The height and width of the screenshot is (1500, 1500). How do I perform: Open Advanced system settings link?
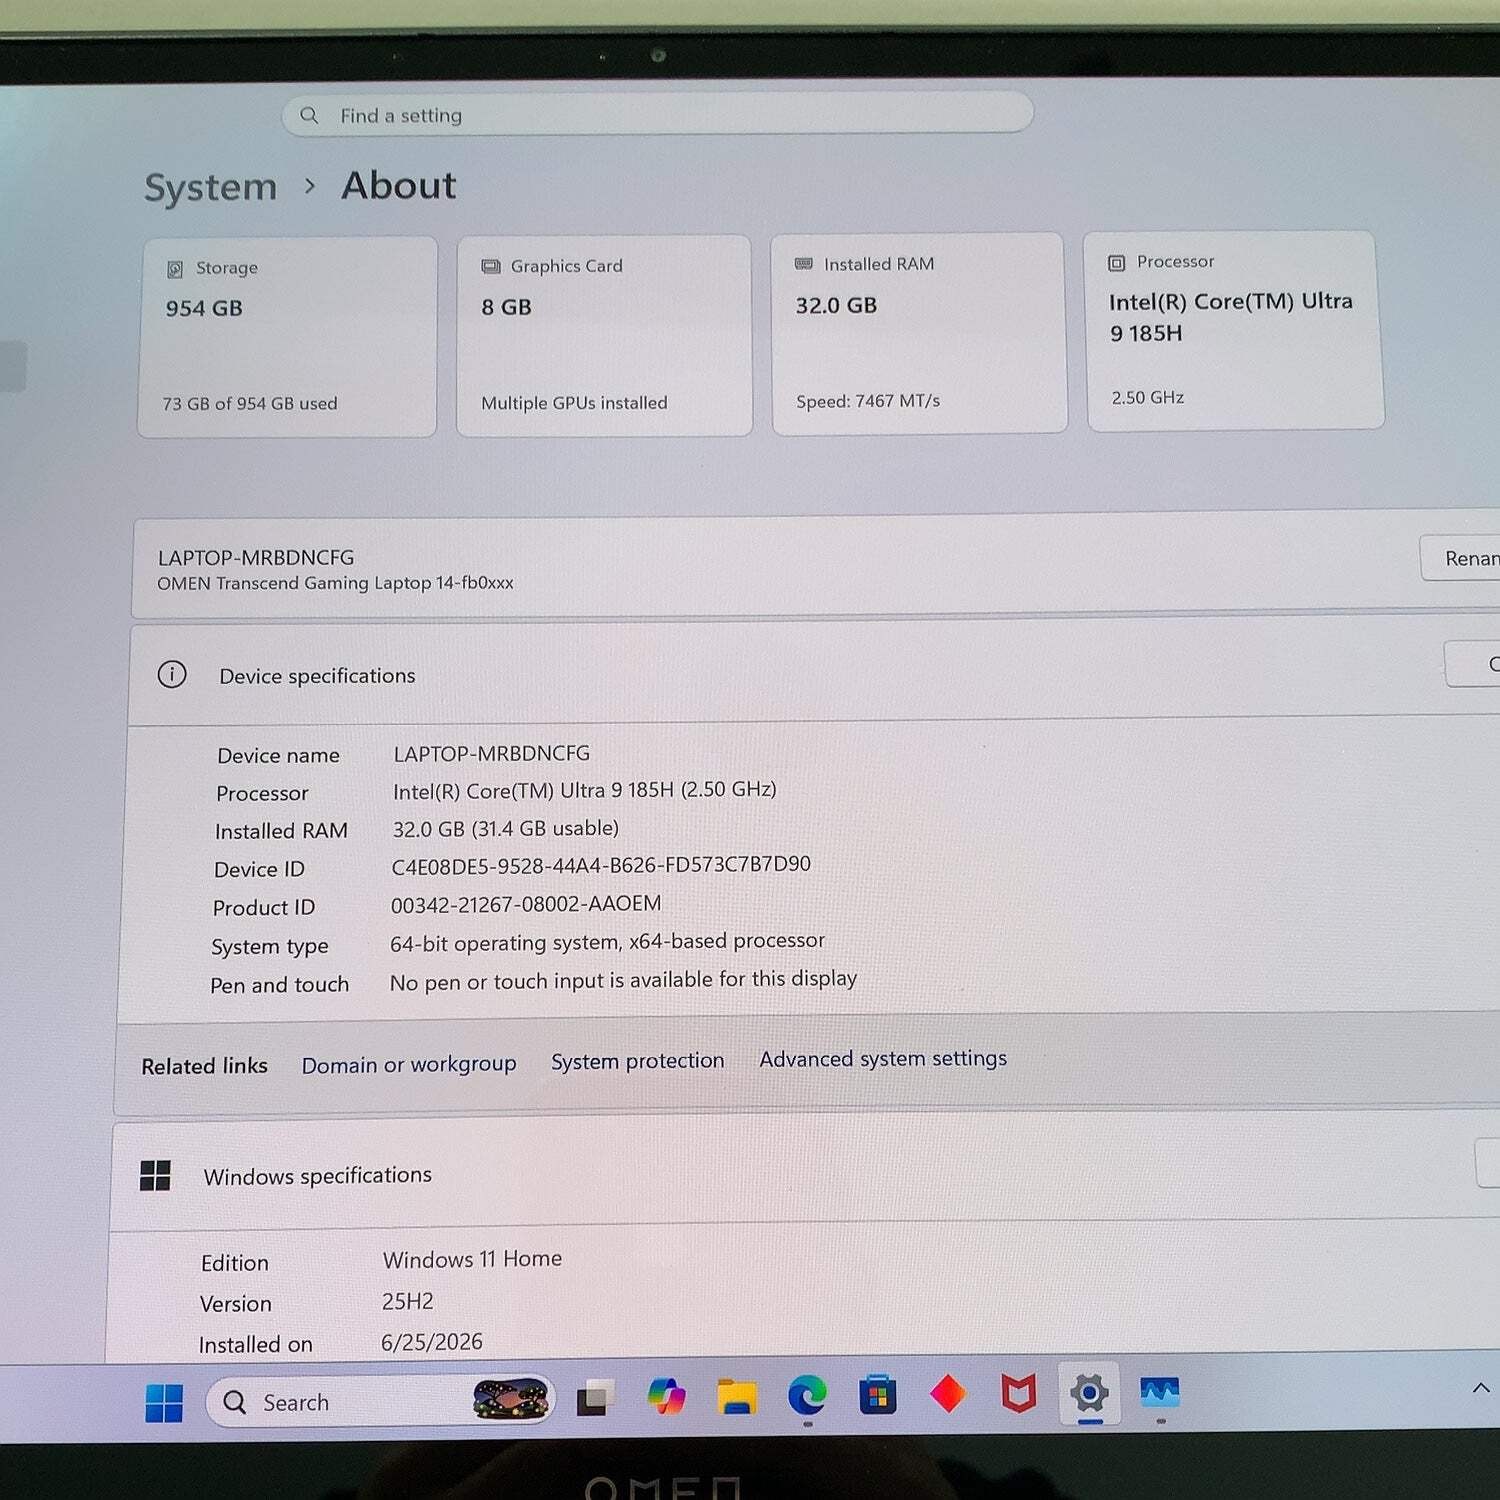pos(883,1058)
